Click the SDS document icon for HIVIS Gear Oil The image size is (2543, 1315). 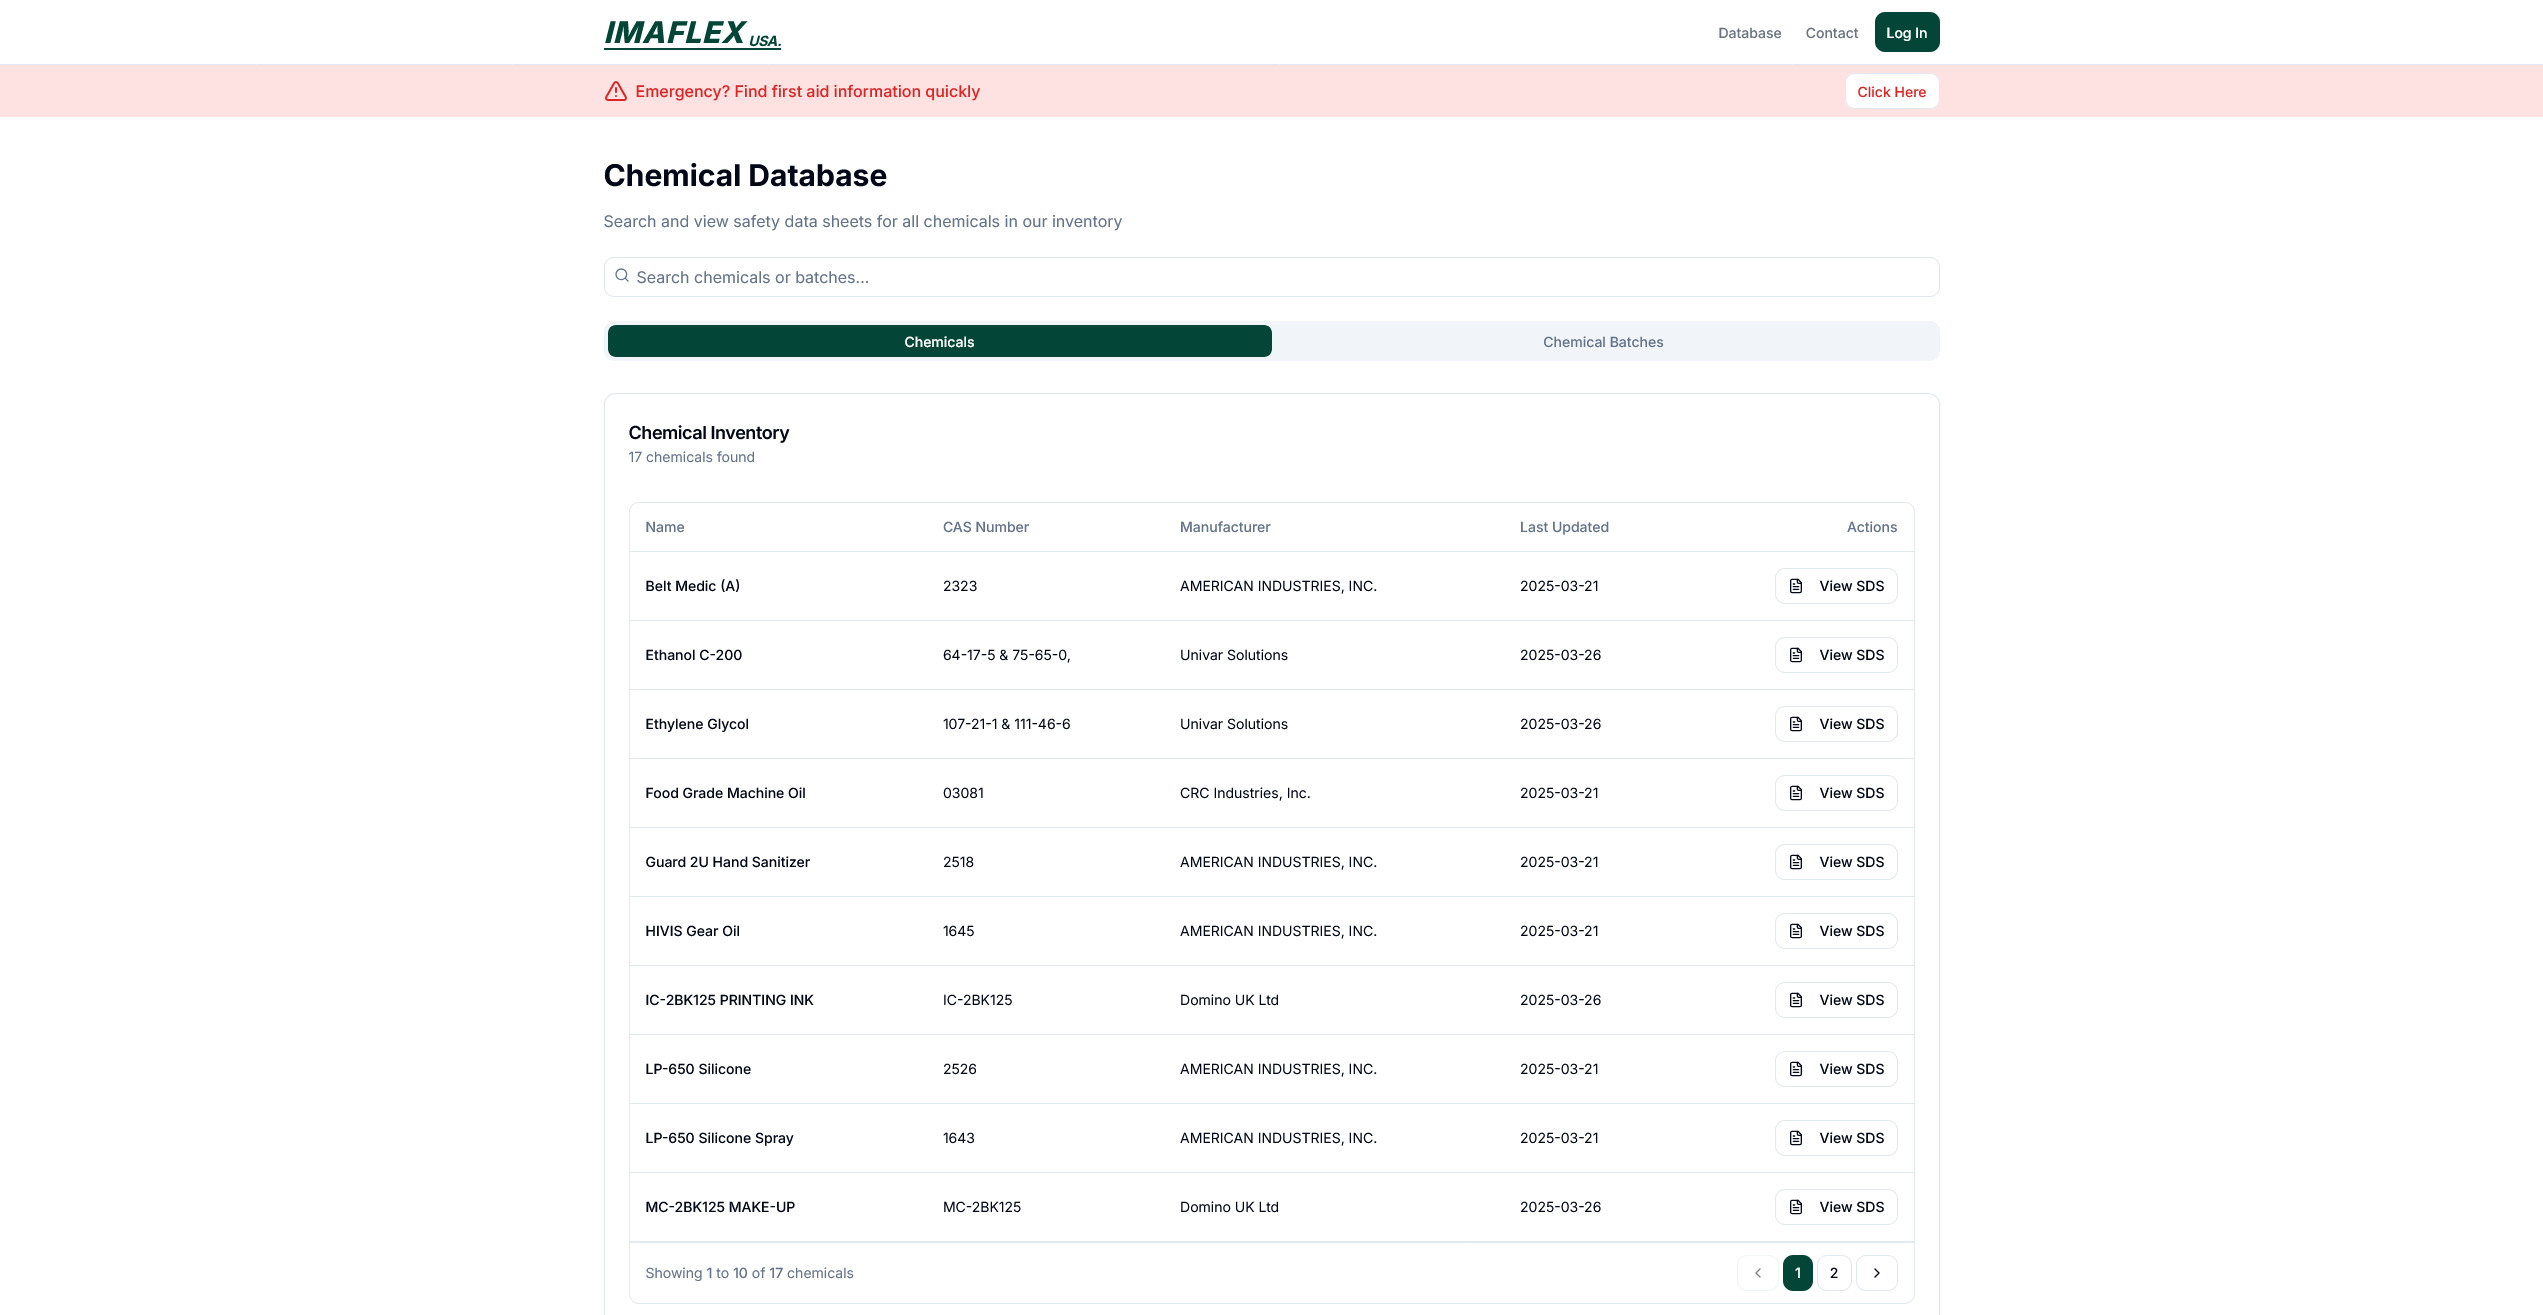pos(1796,931)
